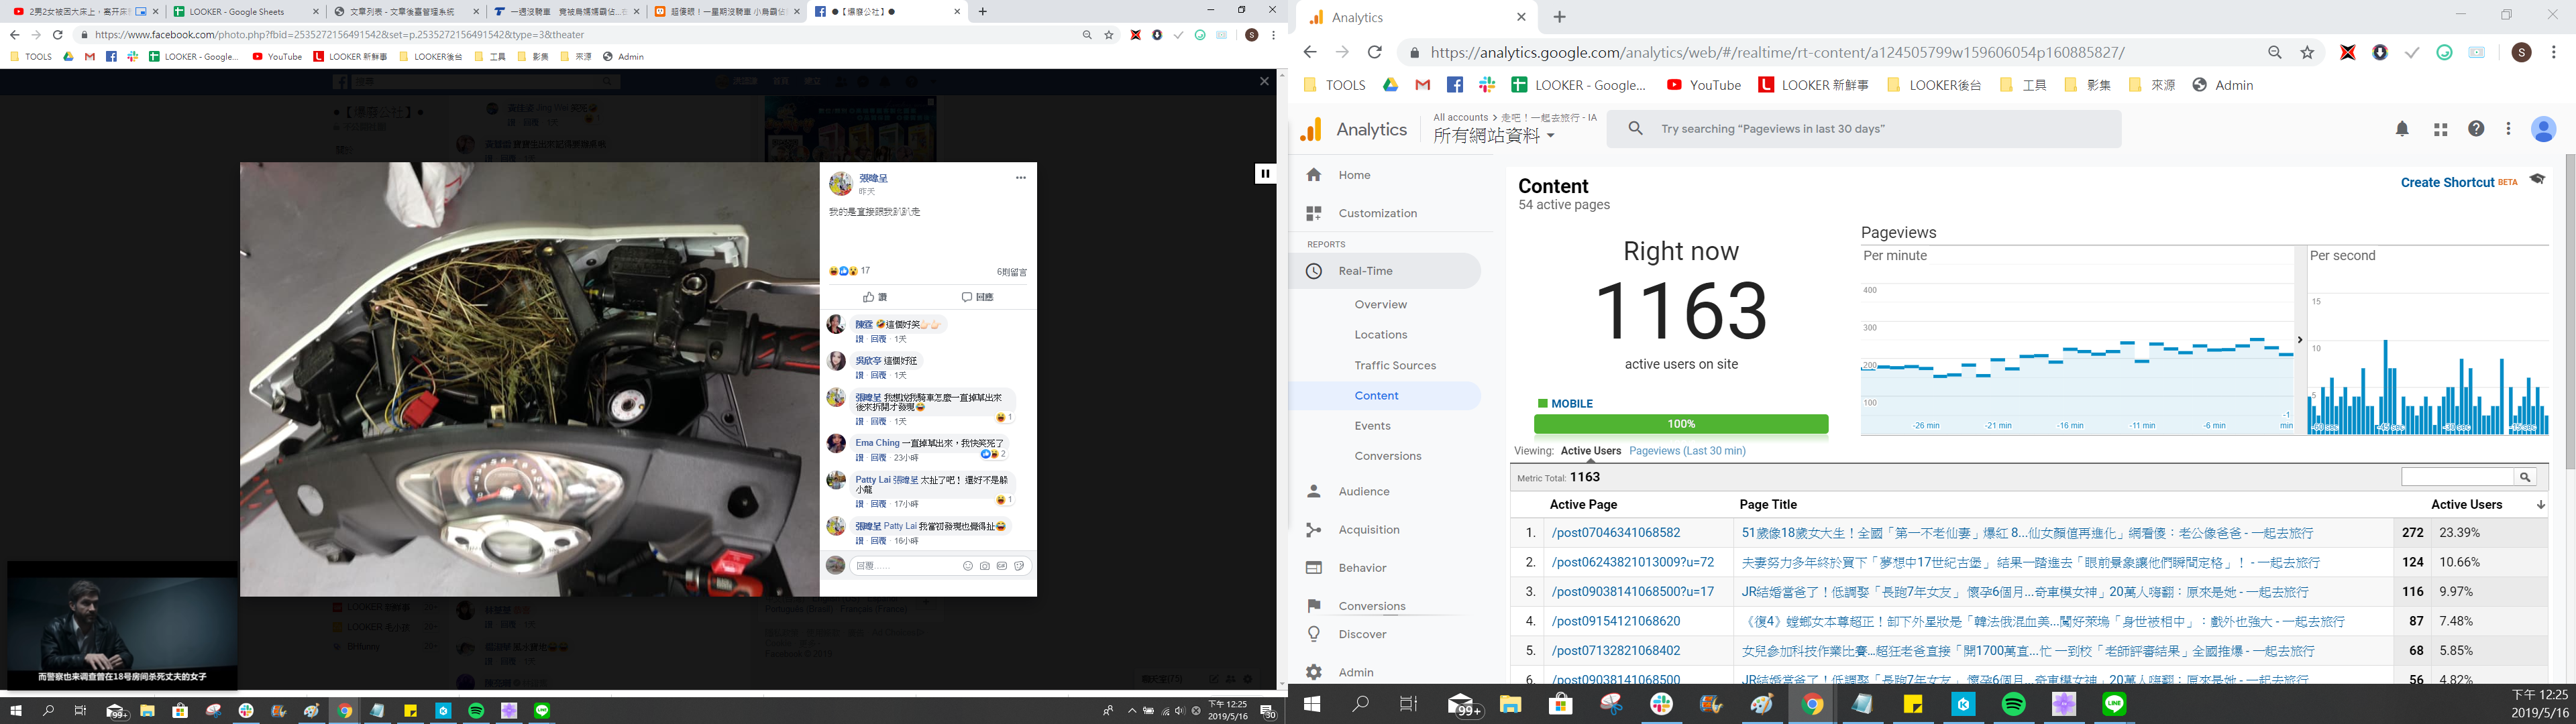This screenshot has width=2576, height=724.
Task: Click the Create Shortcut link
Action: 2447,182
